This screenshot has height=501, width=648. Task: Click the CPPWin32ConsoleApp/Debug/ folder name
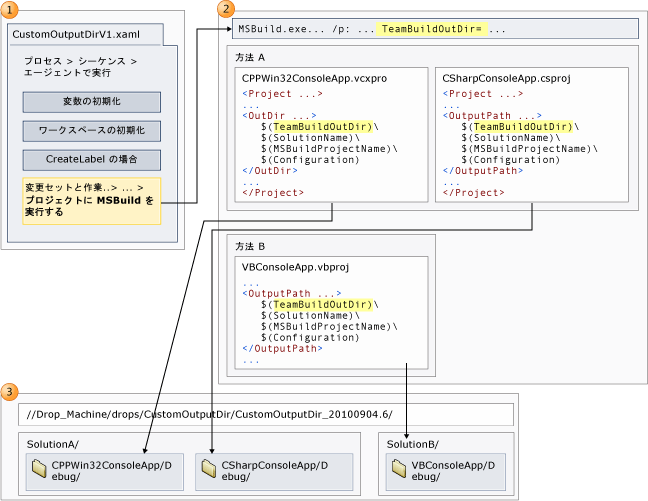click(112, 471)
